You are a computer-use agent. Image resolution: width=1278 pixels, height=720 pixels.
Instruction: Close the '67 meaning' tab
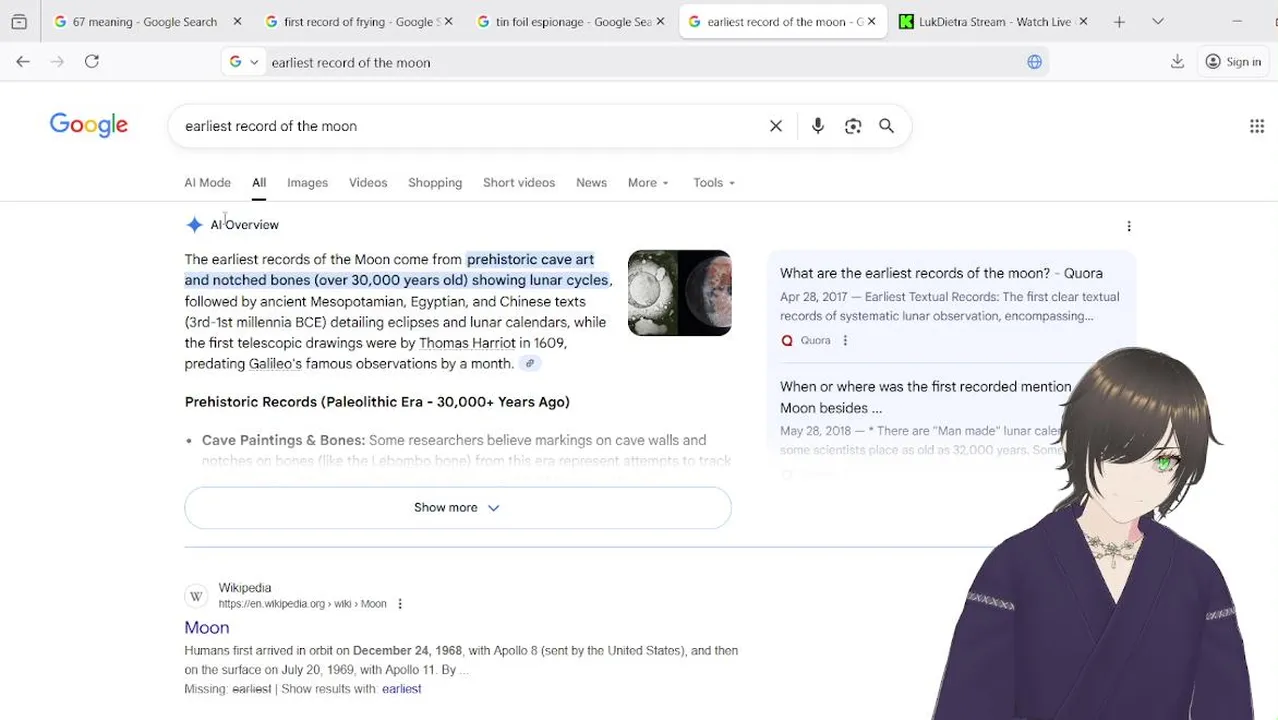pyautogui.click(x=237, y=21)
